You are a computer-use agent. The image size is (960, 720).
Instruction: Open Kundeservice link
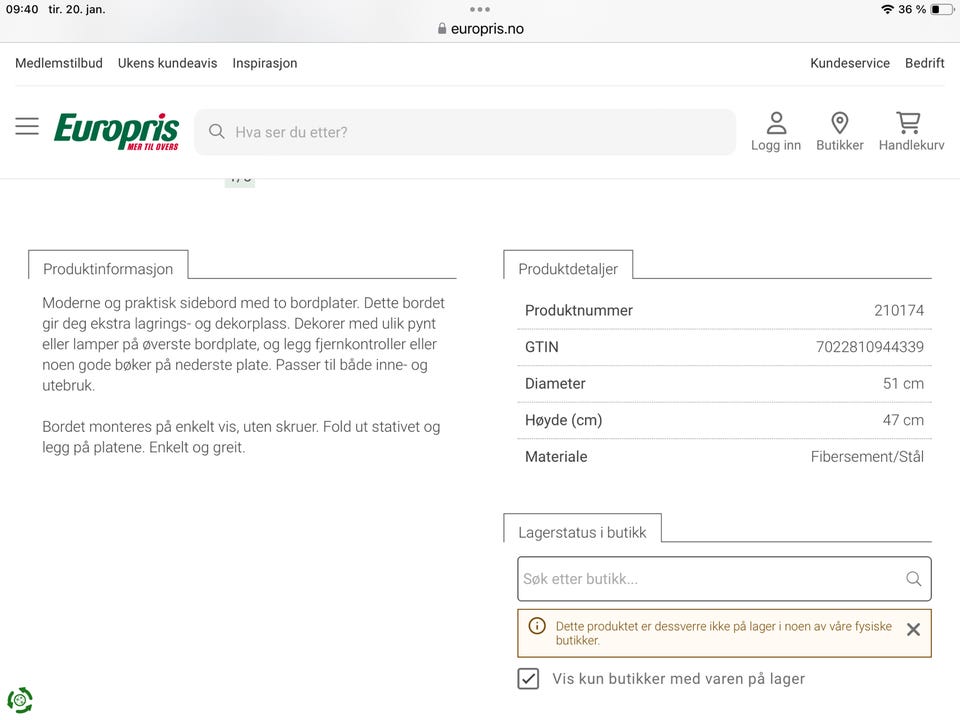pos(850,63)
